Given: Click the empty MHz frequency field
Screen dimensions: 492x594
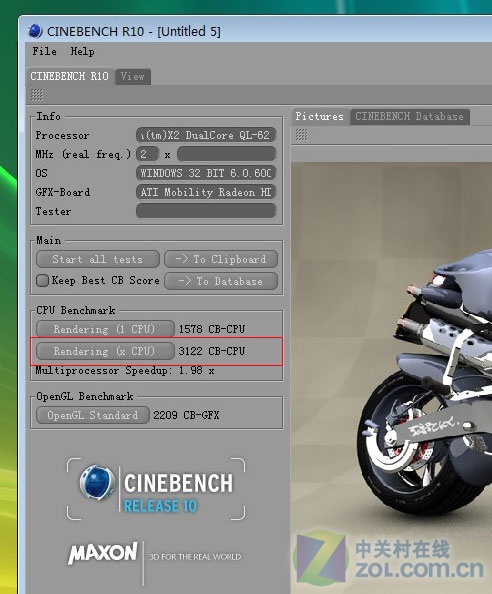Looking at the screenshot, I should click(226, 154).
